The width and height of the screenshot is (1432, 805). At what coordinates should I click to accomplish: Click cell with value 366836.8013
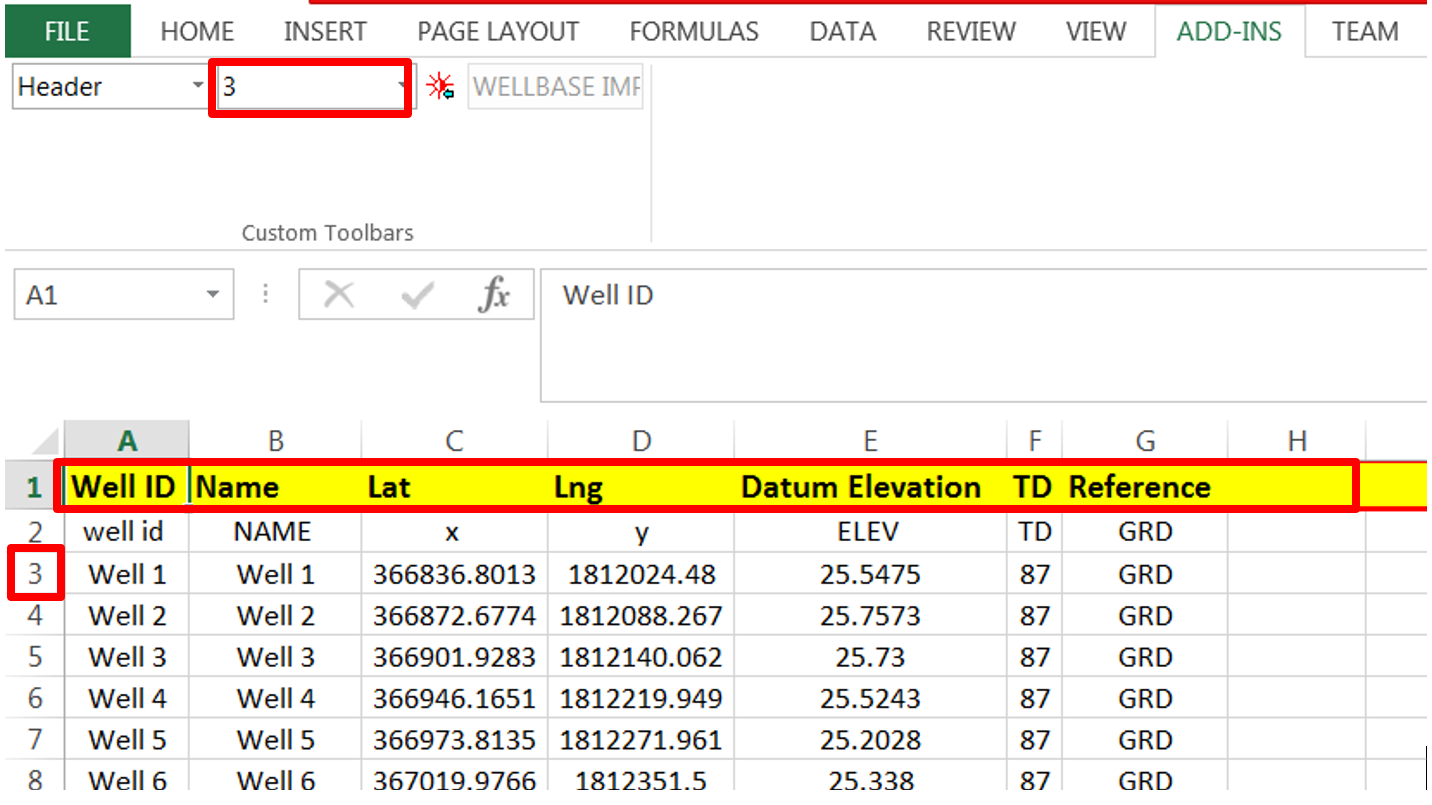click(x=454, y=574)
